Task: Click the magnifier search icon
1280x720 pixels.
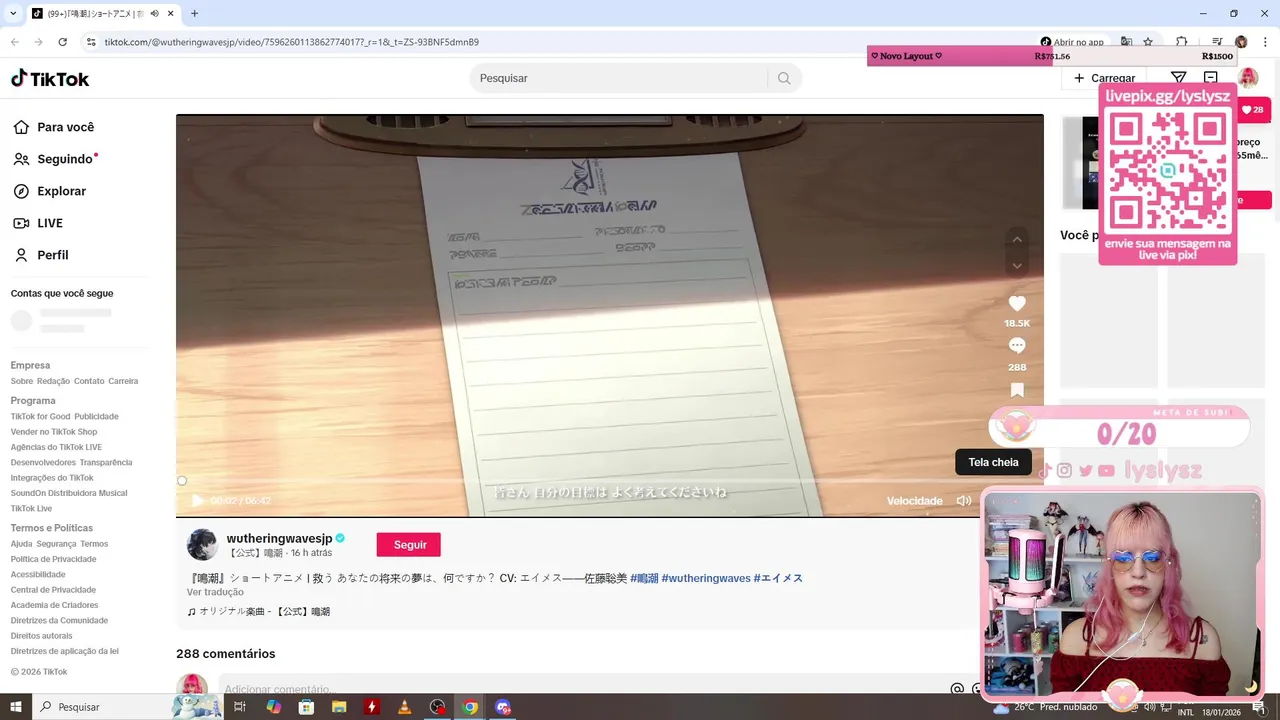Action: pyautogui.click(x=784, y=78)
